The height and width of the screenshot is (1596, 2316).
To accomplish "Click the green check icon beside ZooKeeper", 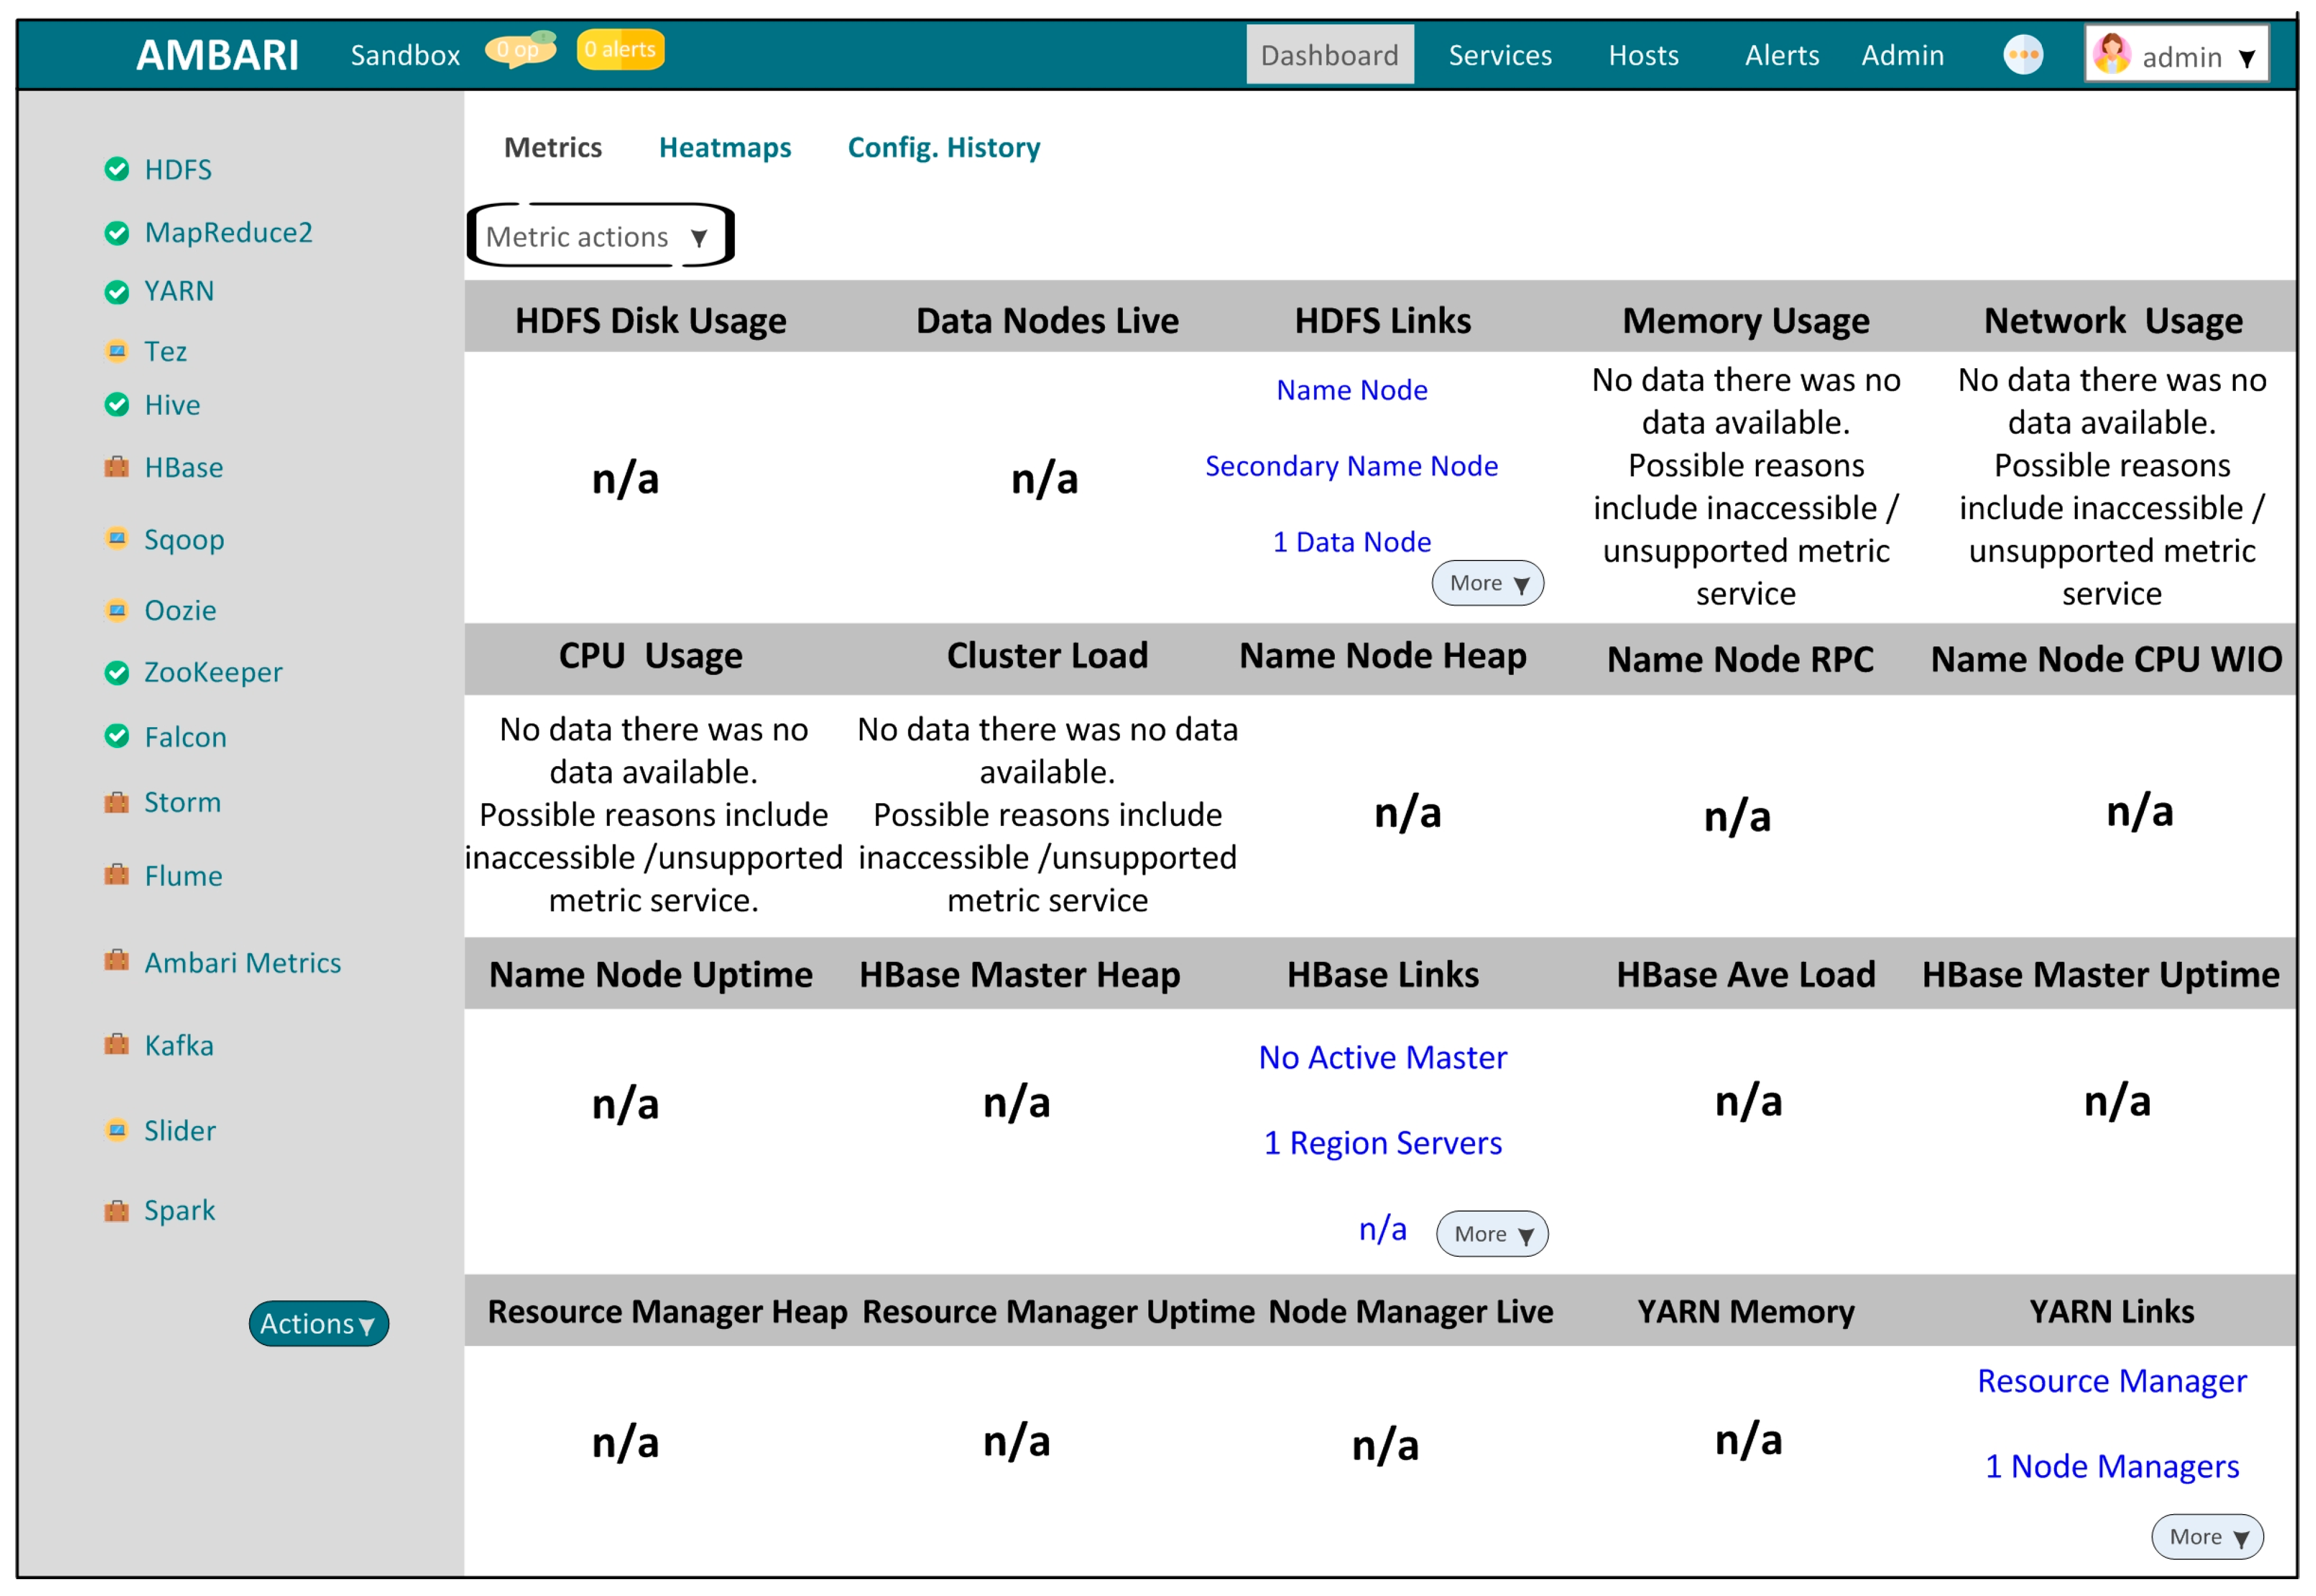I will click(117, 672).
